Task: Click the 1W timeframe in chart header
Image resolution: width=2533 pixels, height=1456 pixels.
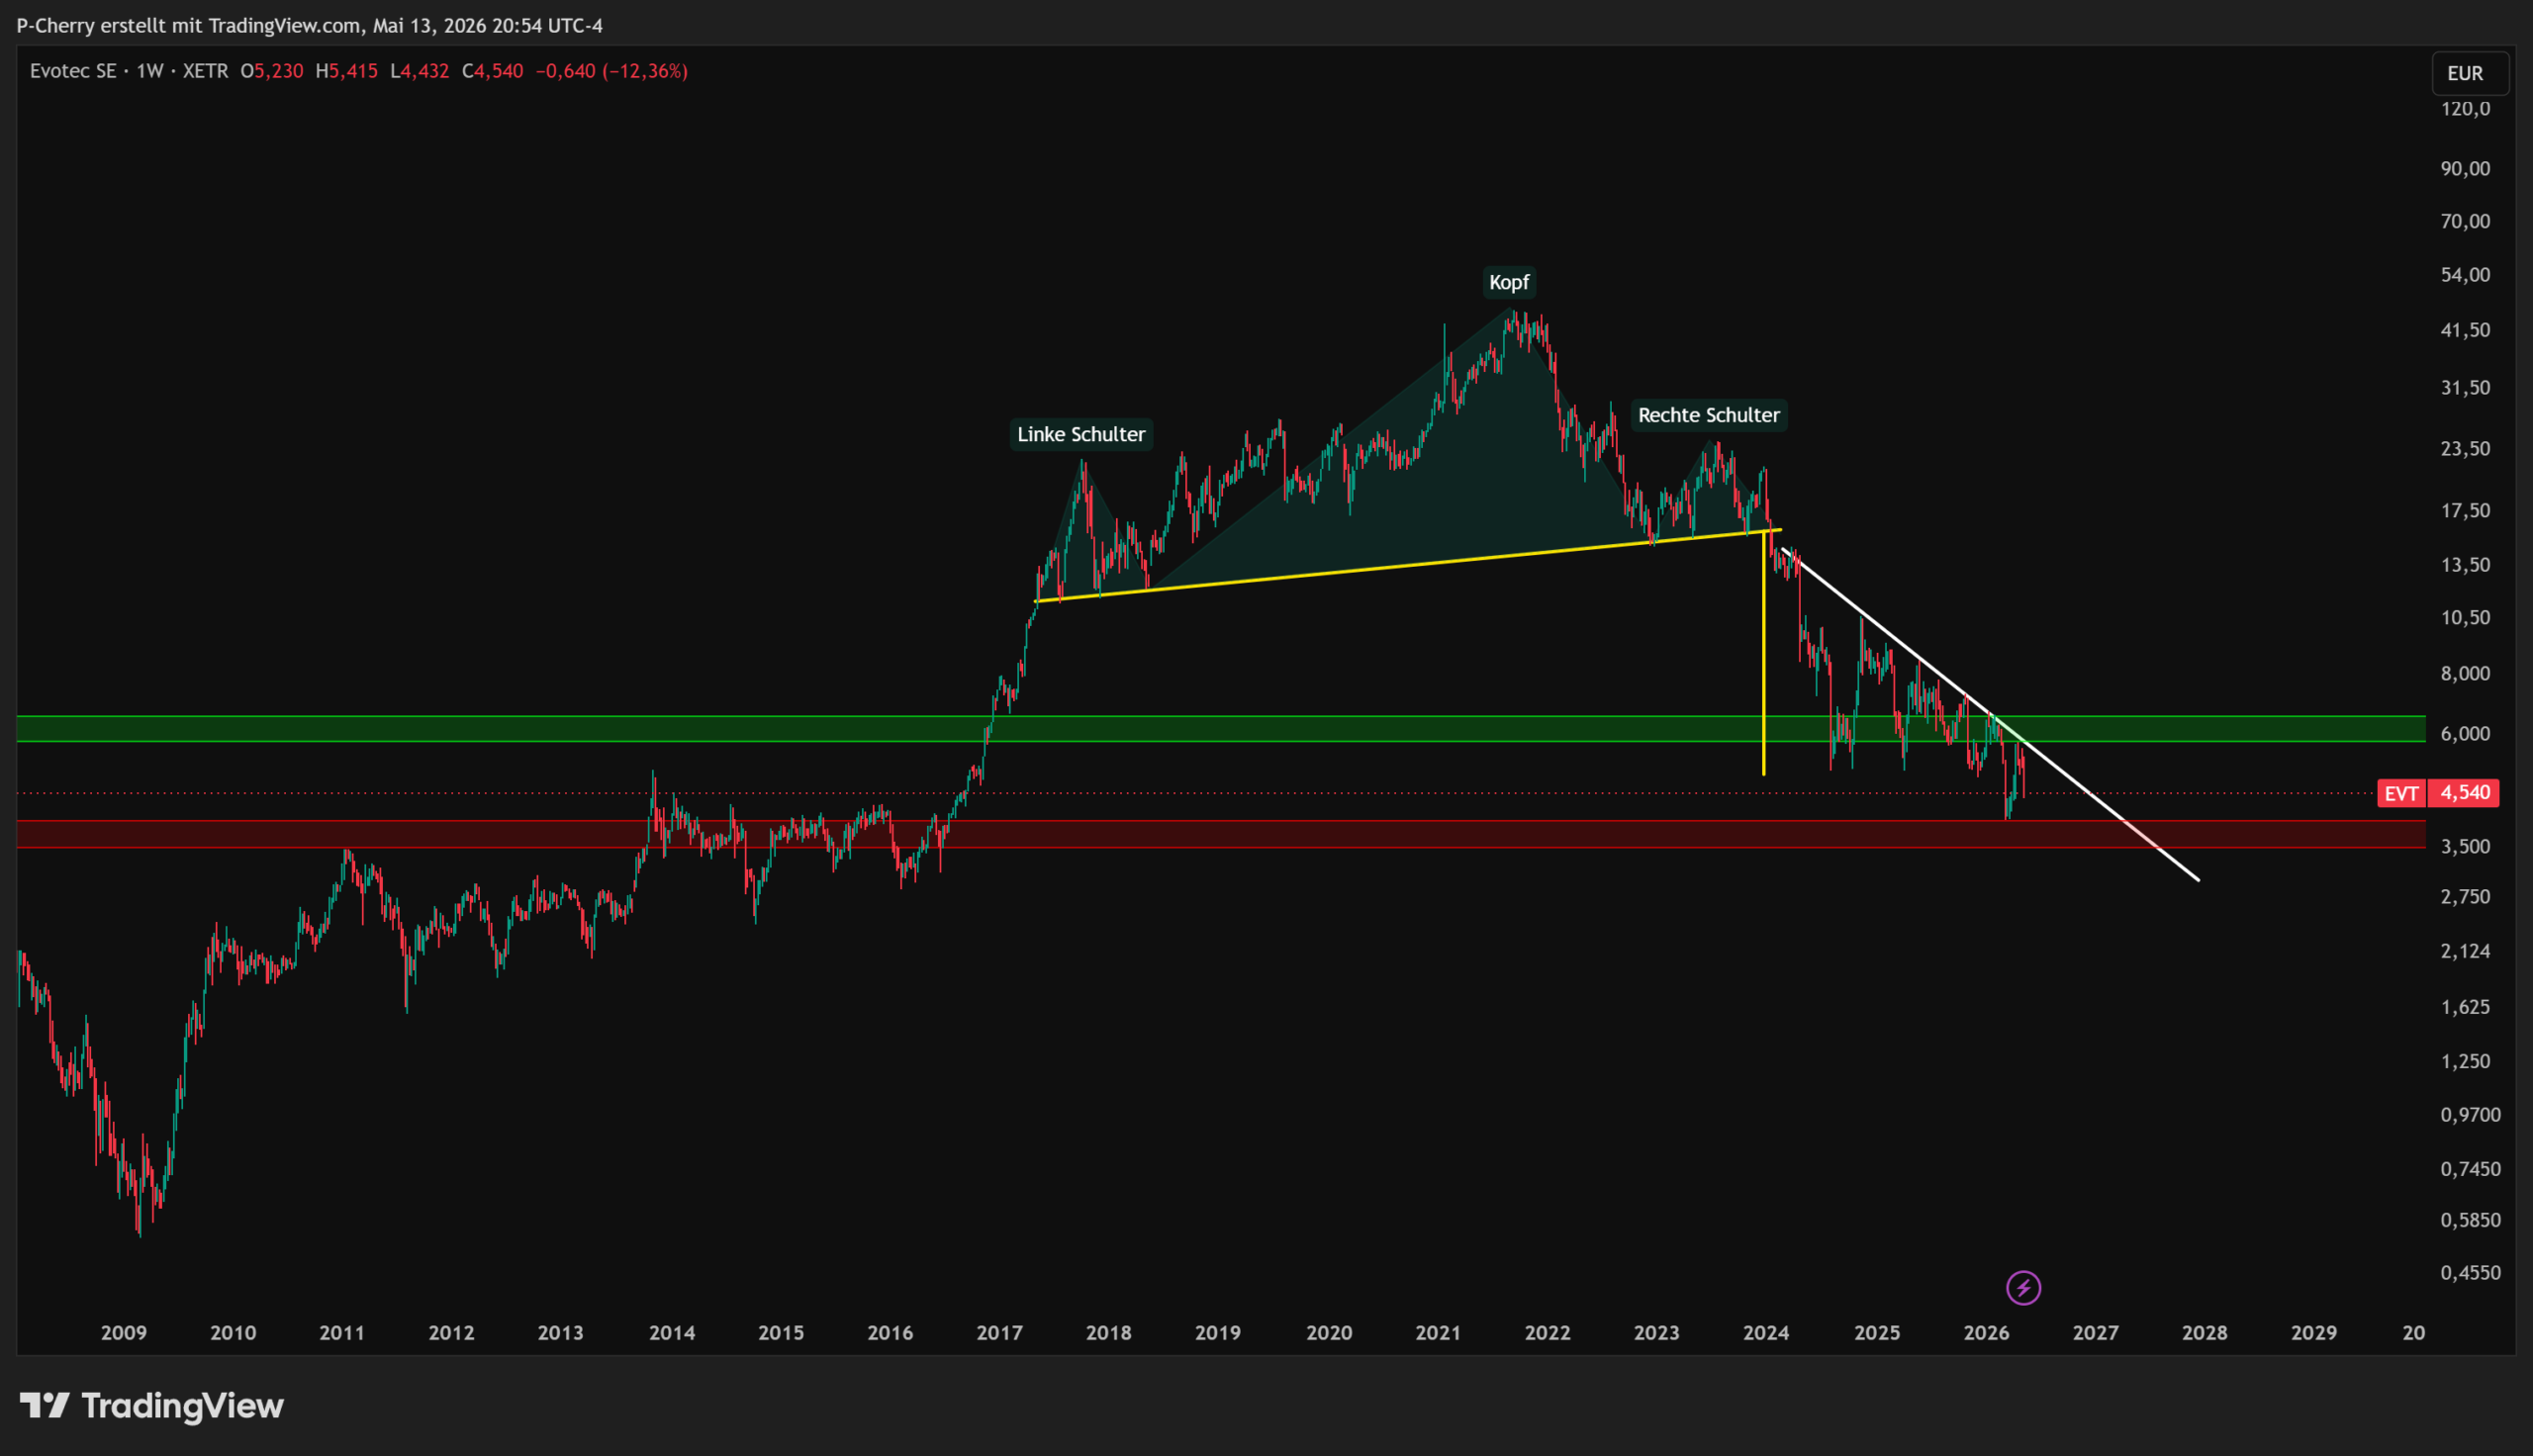Action: coord(150,71)
